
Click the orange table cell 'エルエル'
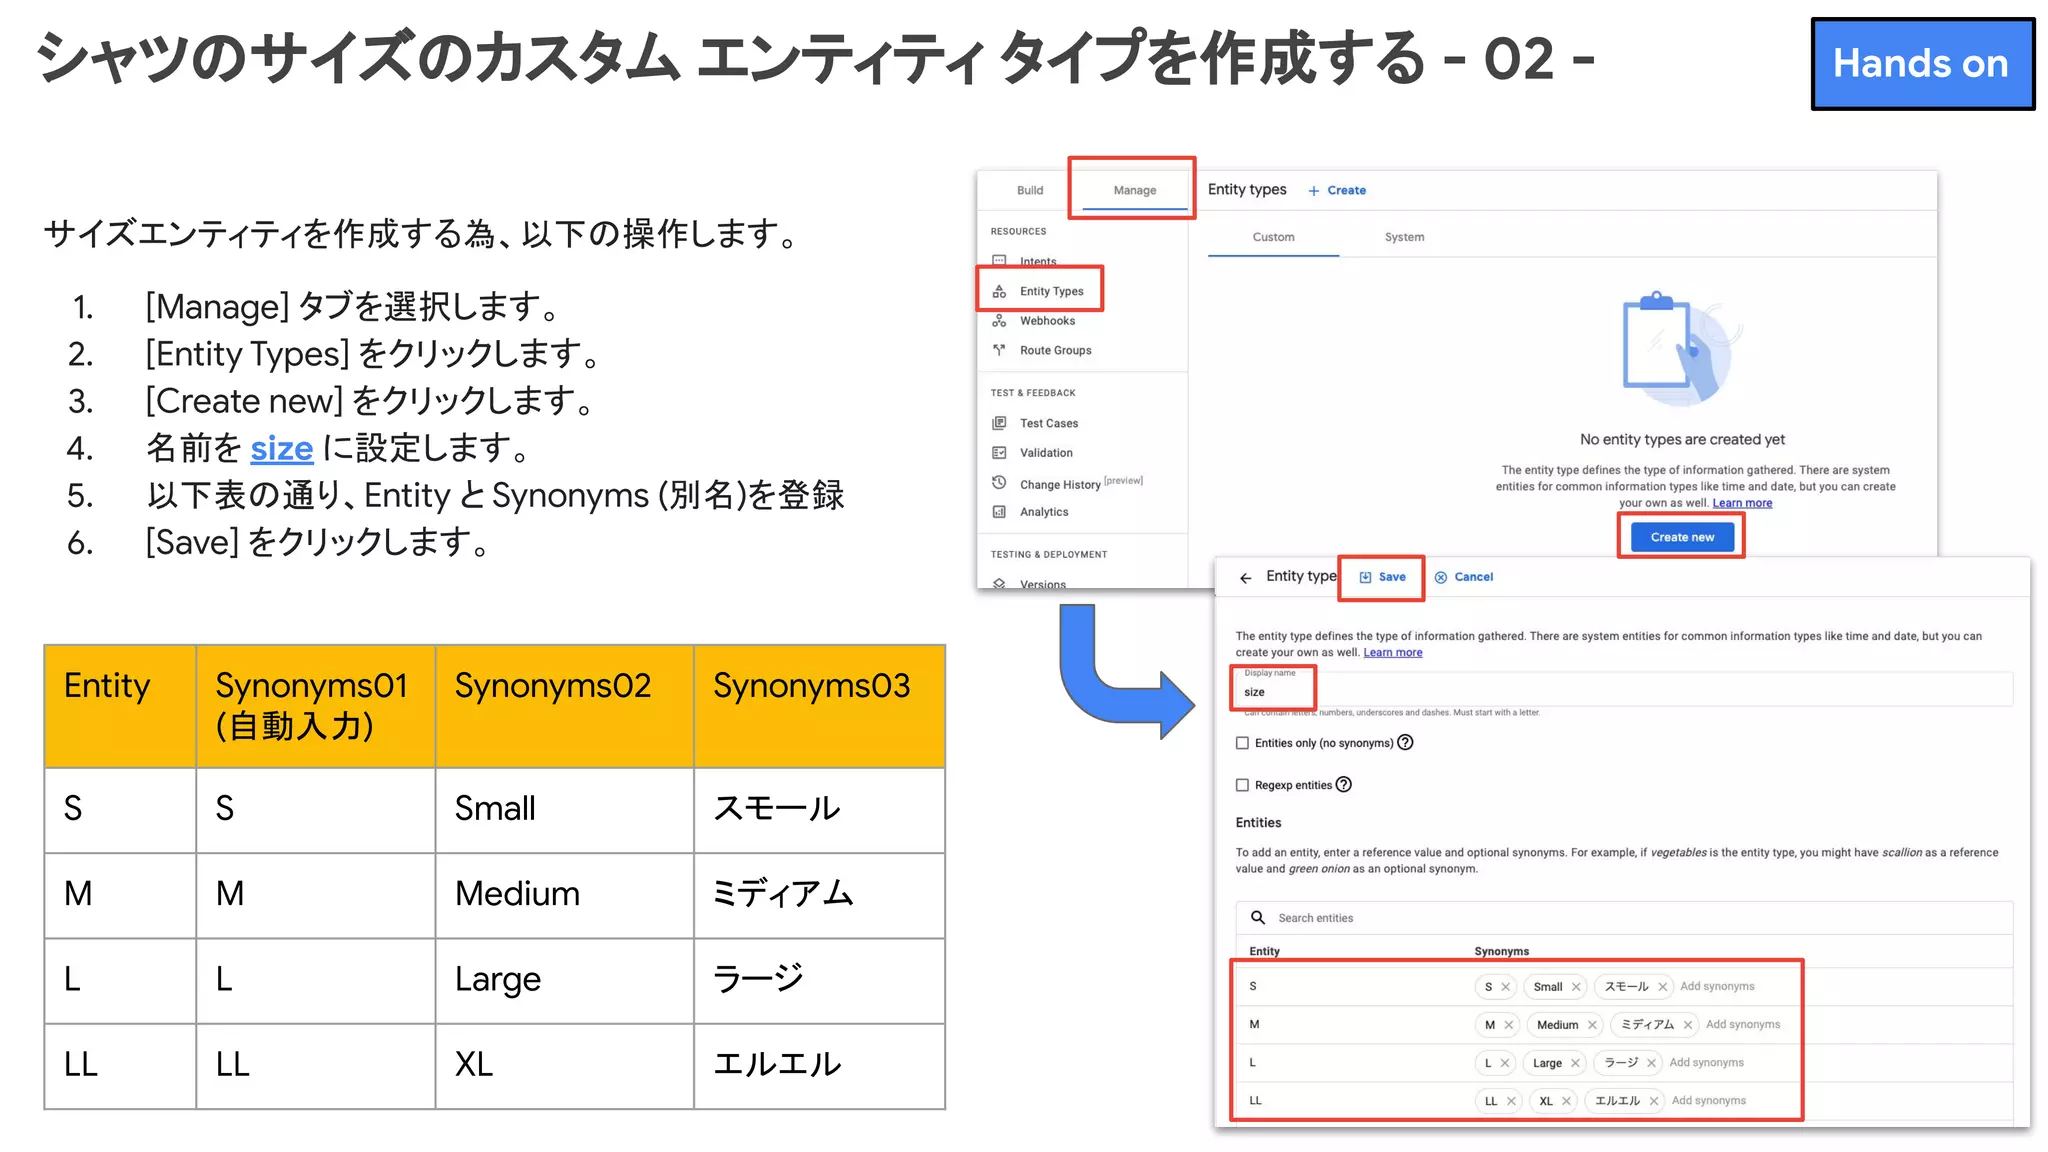(x=819, y=1066)
